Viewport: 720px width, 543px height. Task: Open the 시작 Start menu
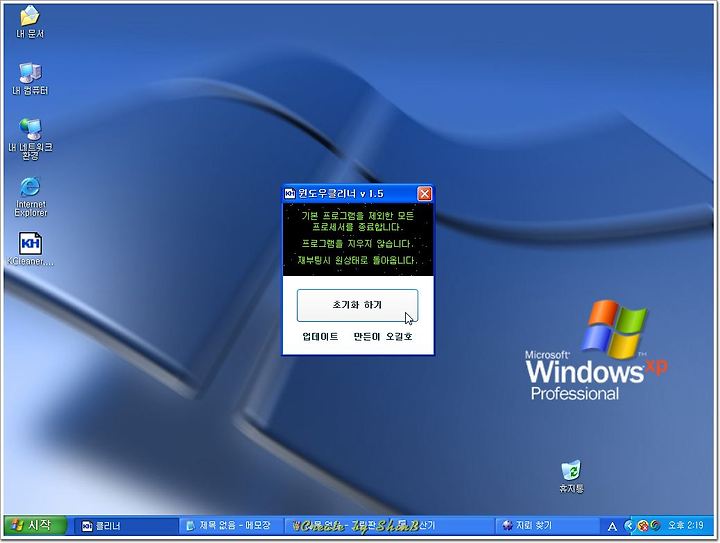click(36, 525)
